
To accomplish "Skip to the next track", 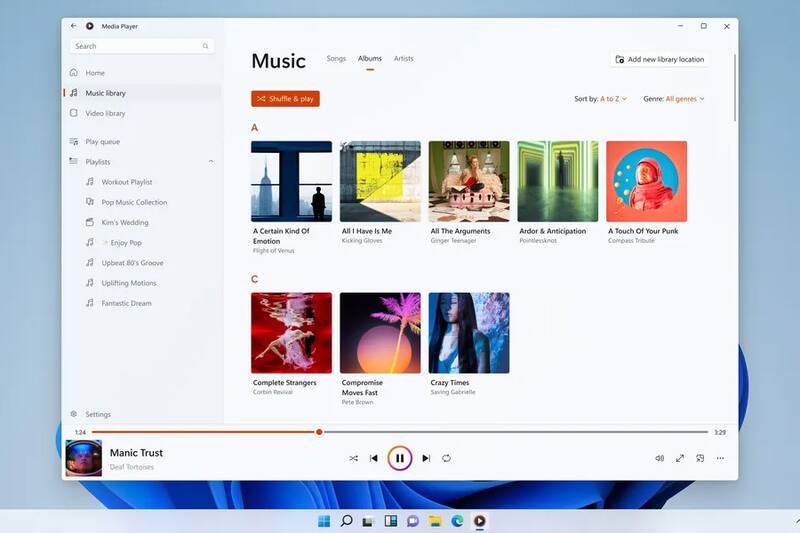I will pos(425,458).
